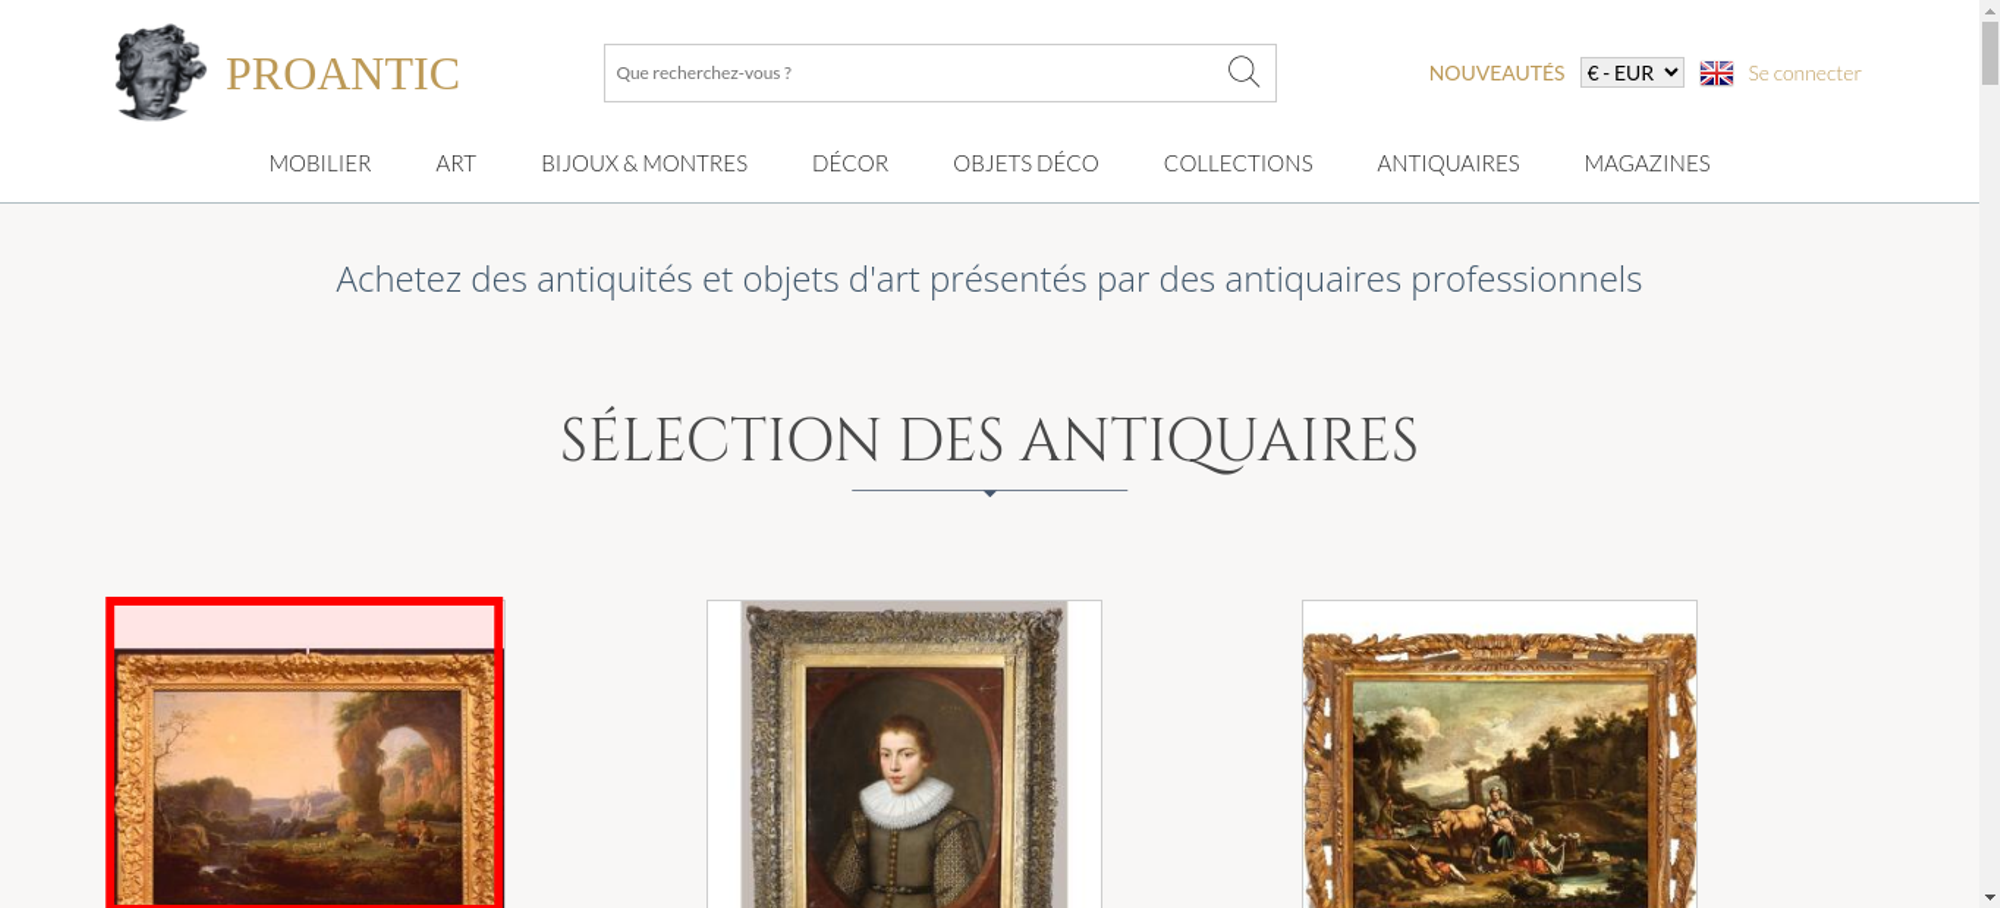Click the magnifying glass search icon
The width and height of the screenshot is (2000, 908).
click(1243, 72)
